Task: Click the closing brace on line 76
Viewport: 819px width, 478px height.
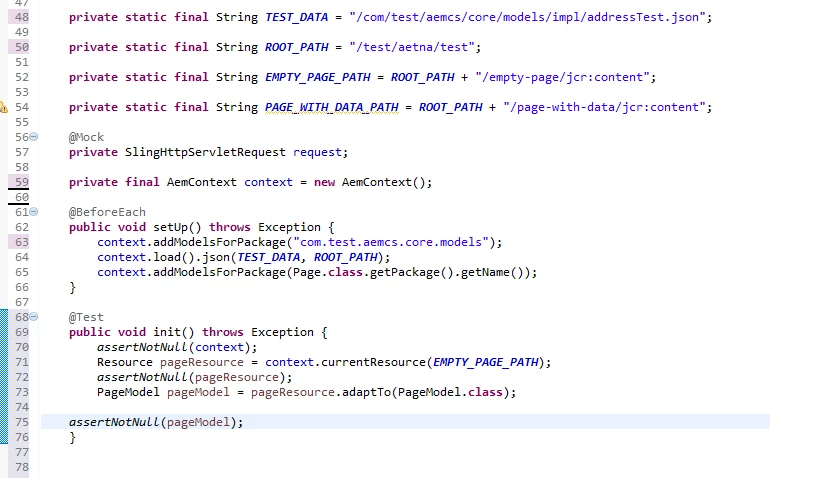Action: (x=73, y=437)
